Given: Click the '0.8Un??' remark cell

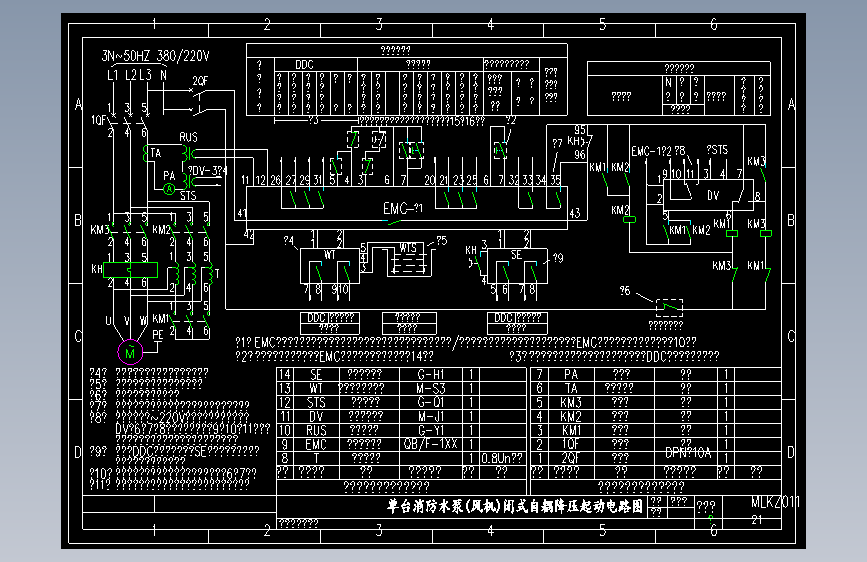Looking at the screenshot, I should point(502,458).
